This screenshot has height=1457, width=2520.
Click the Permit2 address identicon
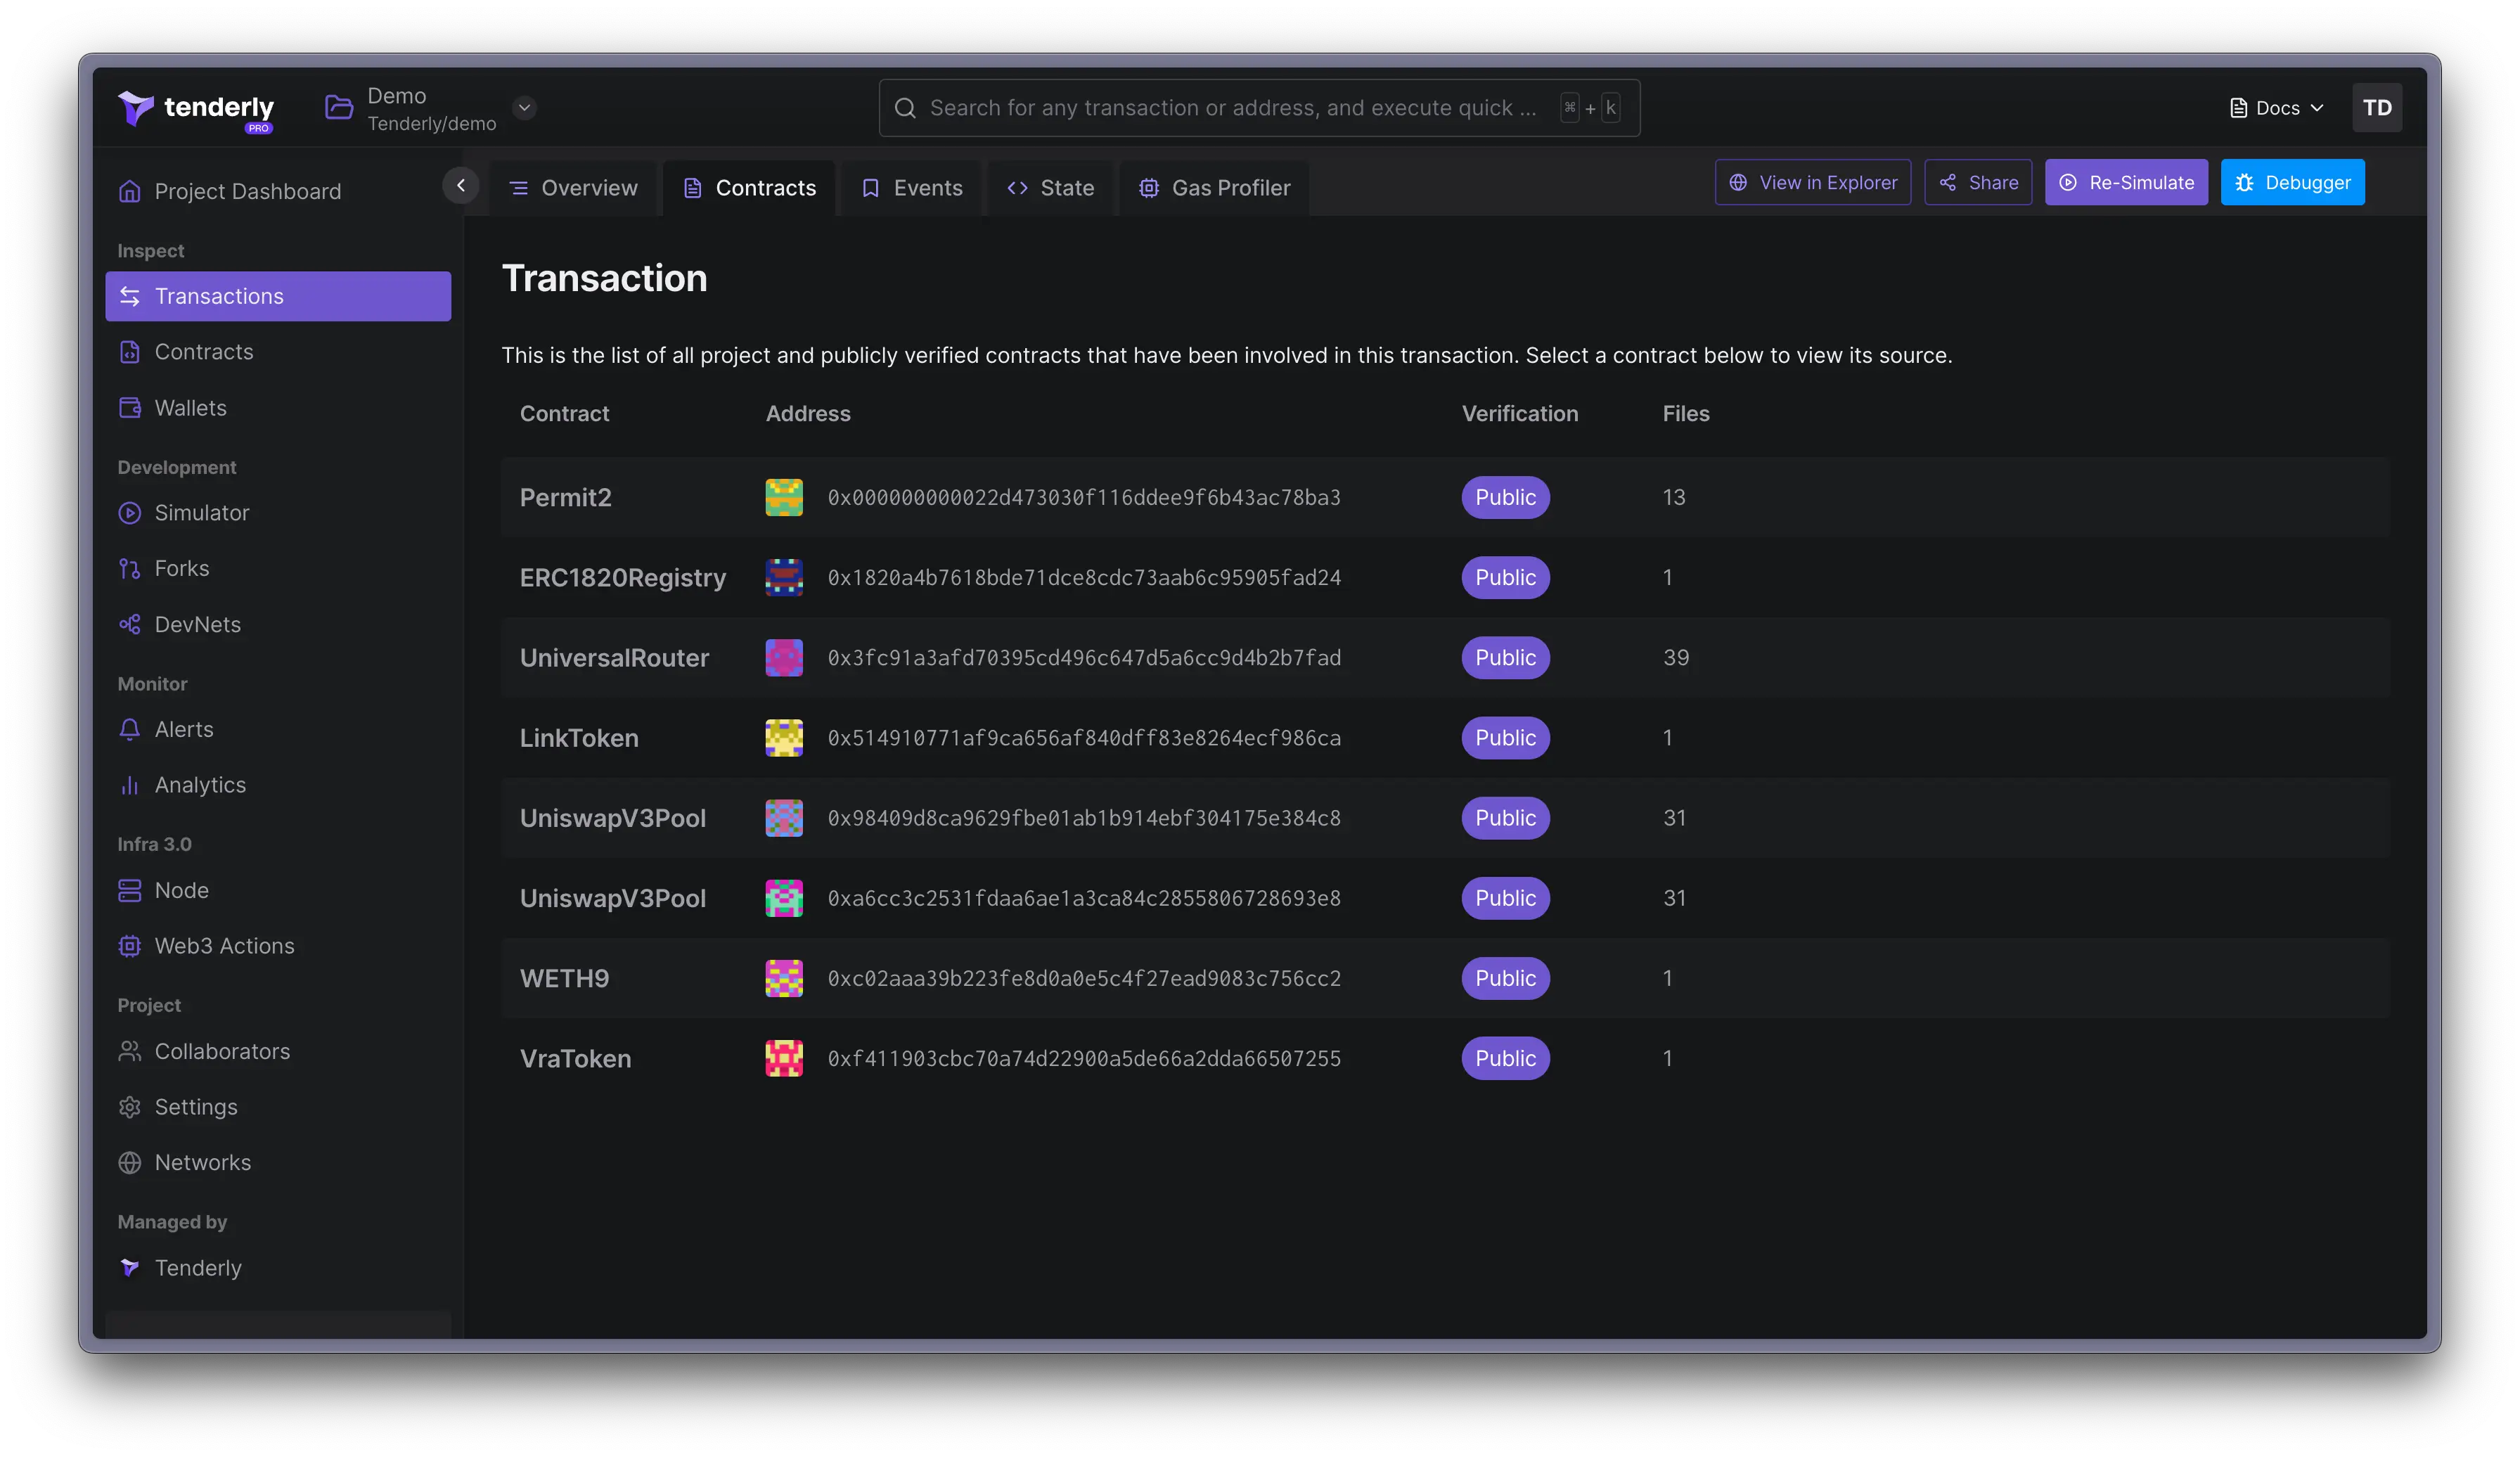point(784,498)
